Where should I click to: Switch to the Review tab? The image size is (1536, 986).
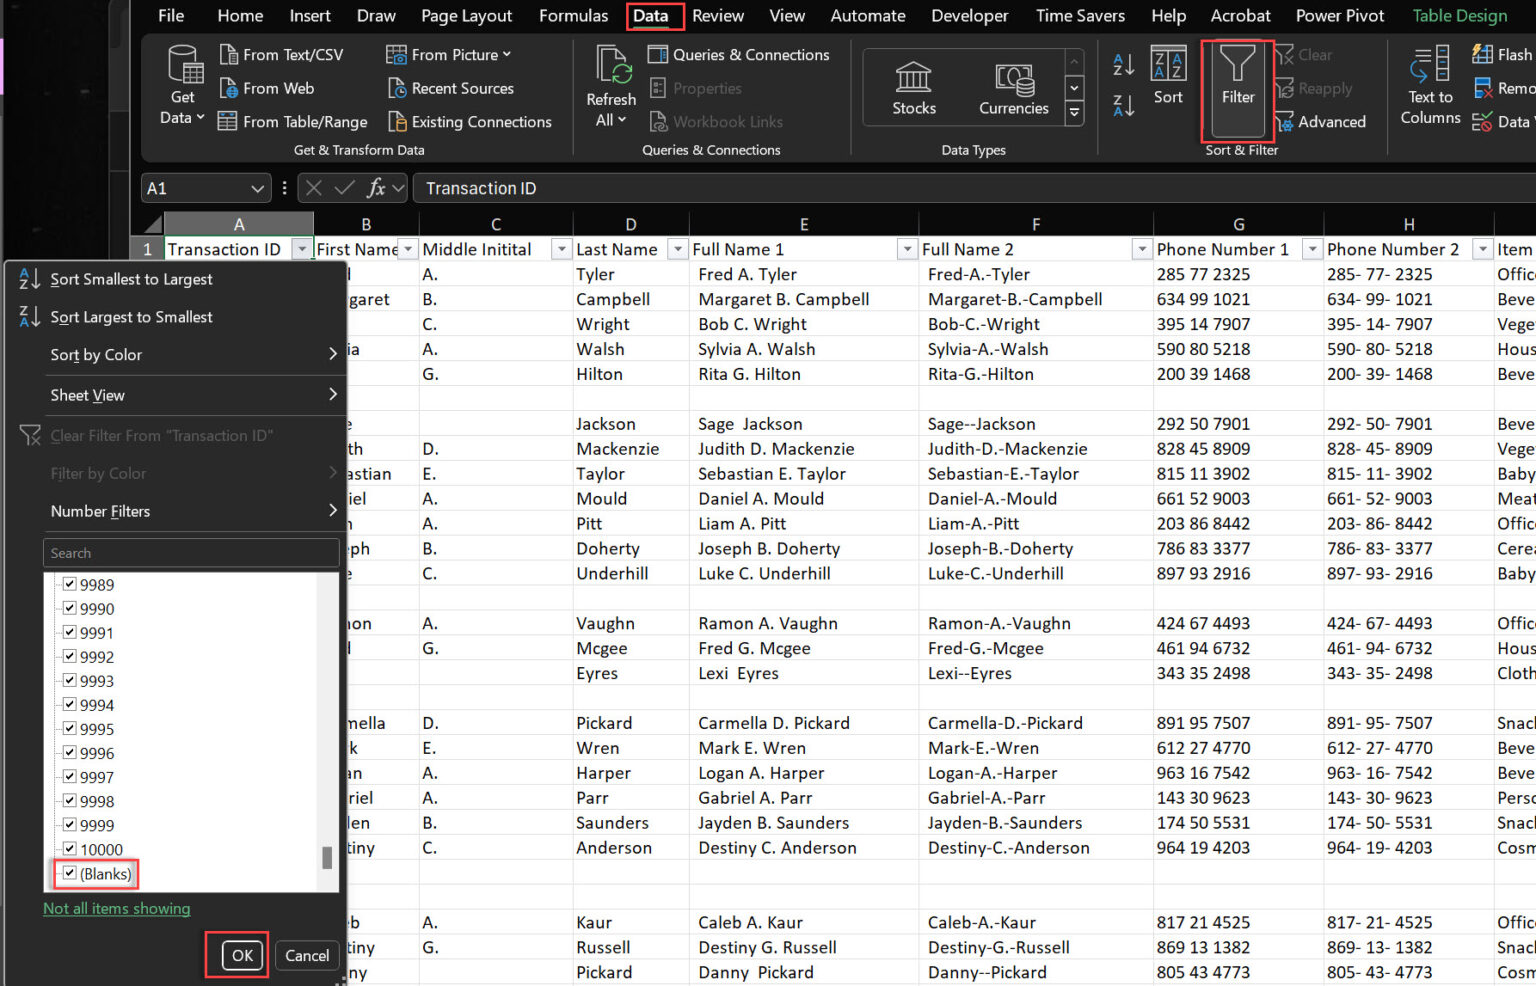[x=718, y=16]
